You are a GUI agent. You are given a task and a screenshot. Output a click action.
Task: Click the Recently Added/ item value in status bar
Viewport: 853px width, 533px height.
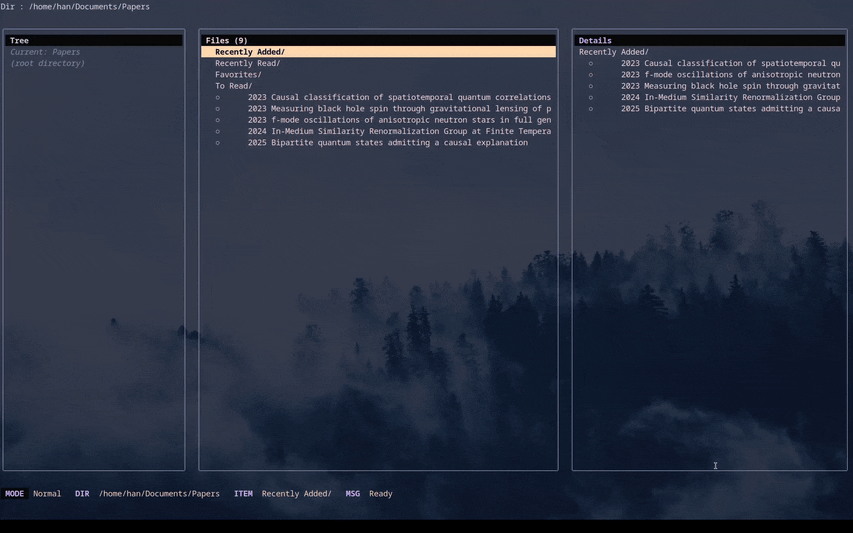[296, 494]
